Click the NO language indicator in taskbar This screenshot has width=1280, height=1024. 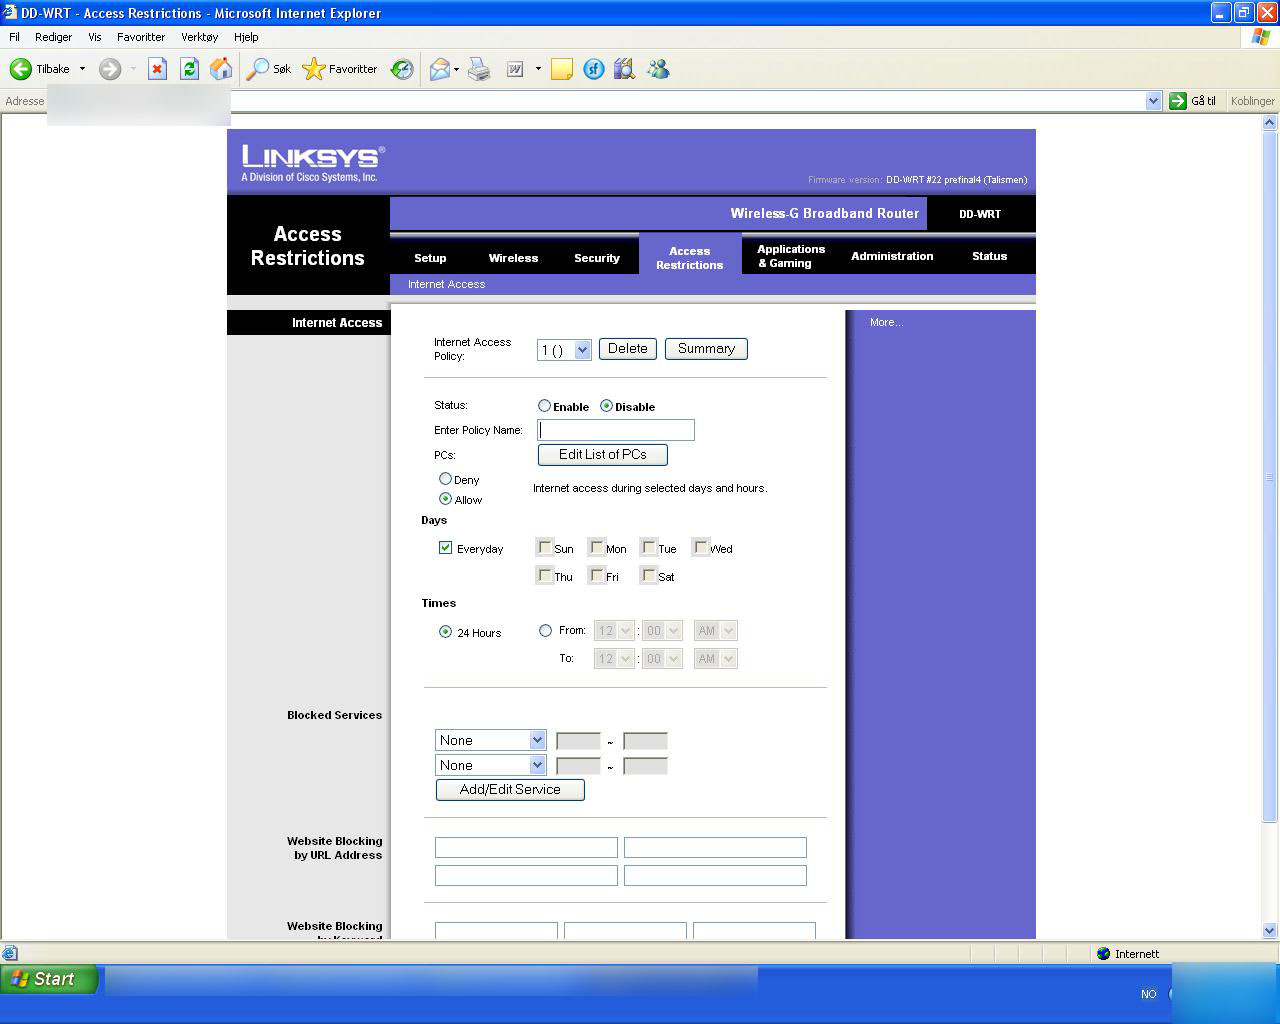[x=1148, y=994]
